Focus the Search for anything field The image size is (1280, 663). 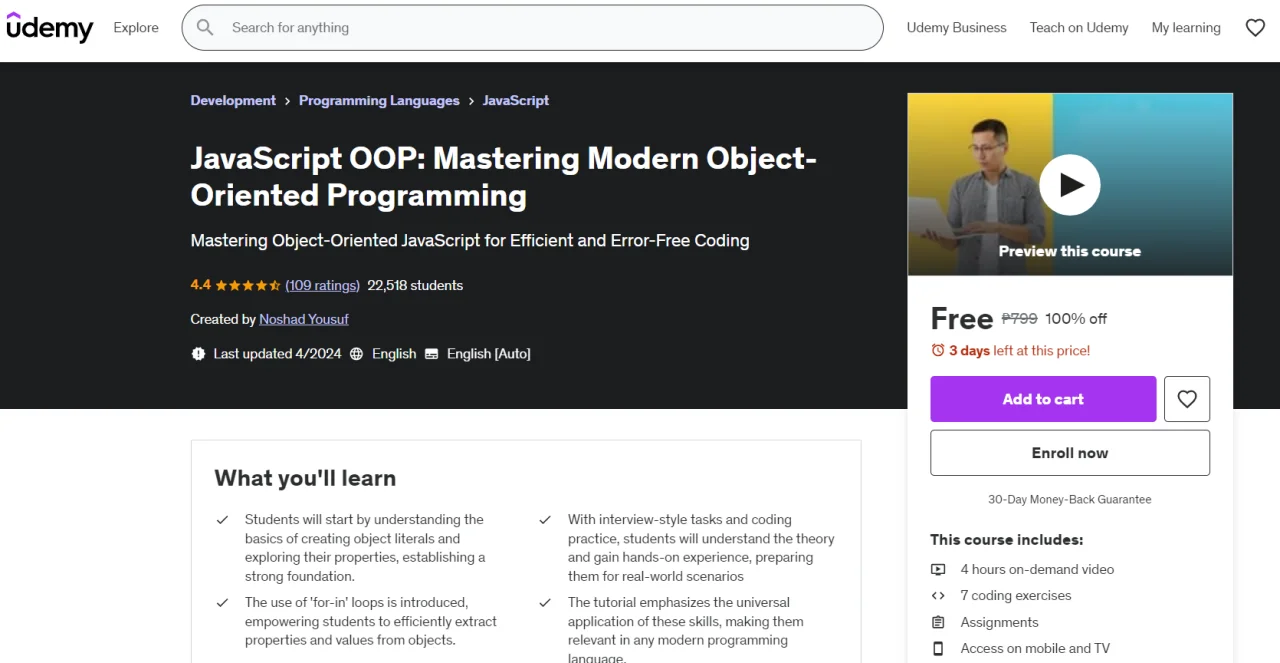[532, 28]
